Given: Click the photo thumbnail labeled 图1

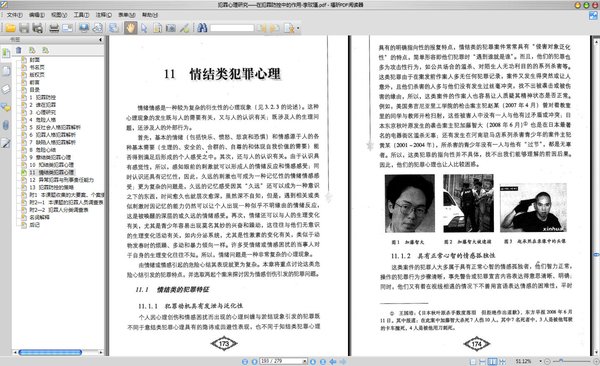Looking at the screenshot, I should click(410, 203).
